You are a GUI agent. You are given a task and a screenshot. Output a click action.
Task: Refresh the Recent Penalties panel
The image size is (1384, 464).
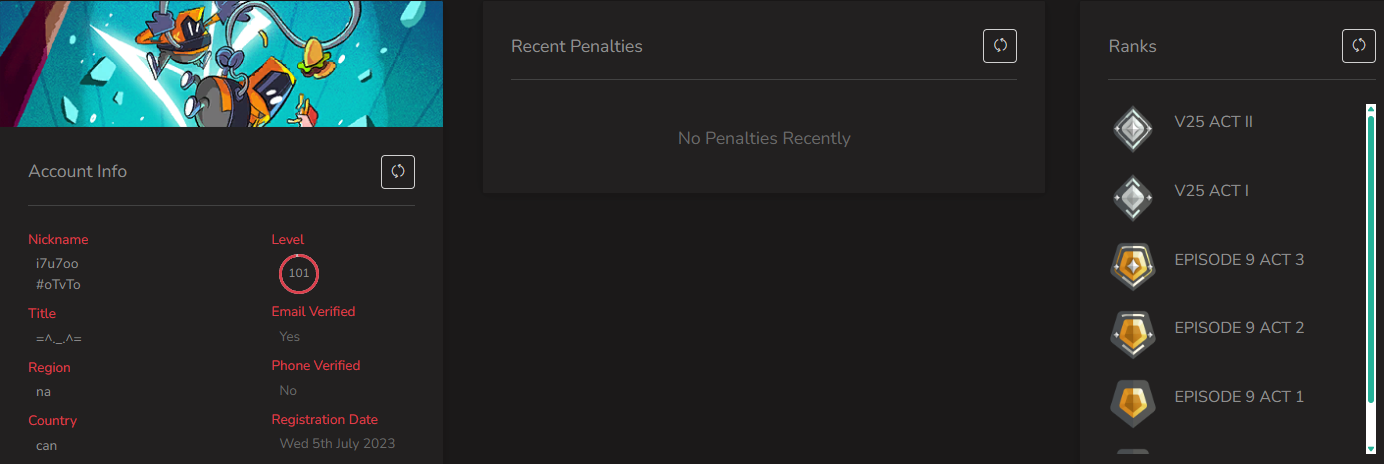(x=1000, y=46)
